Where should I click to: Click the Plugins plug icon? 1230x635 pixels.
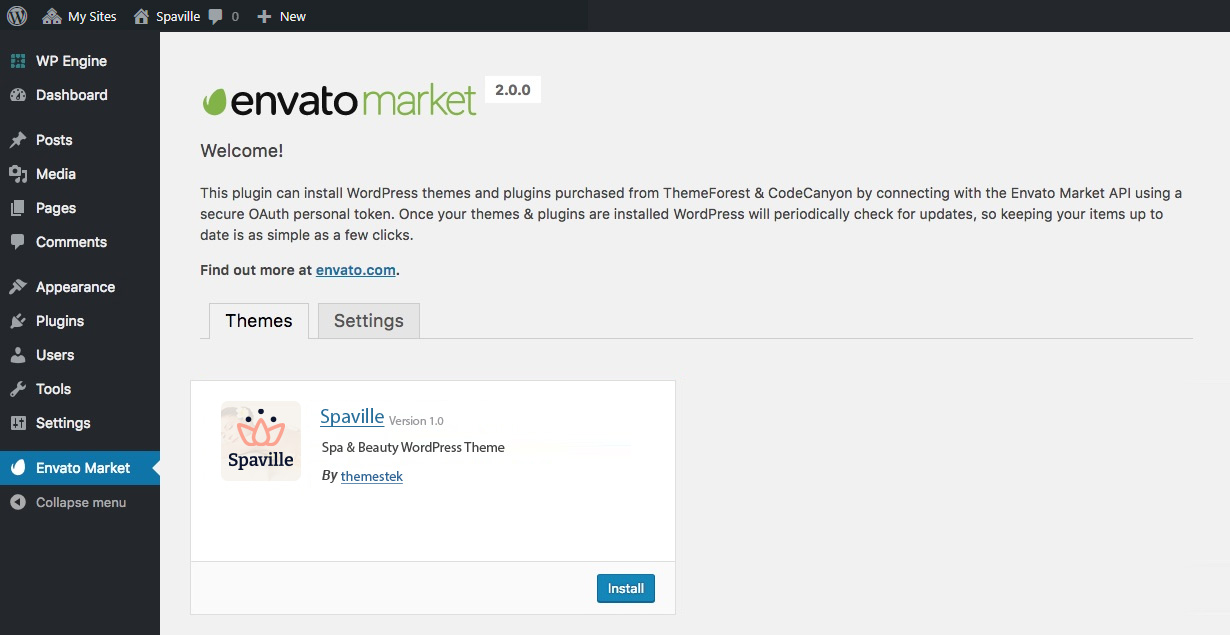(x=18, y=321)
